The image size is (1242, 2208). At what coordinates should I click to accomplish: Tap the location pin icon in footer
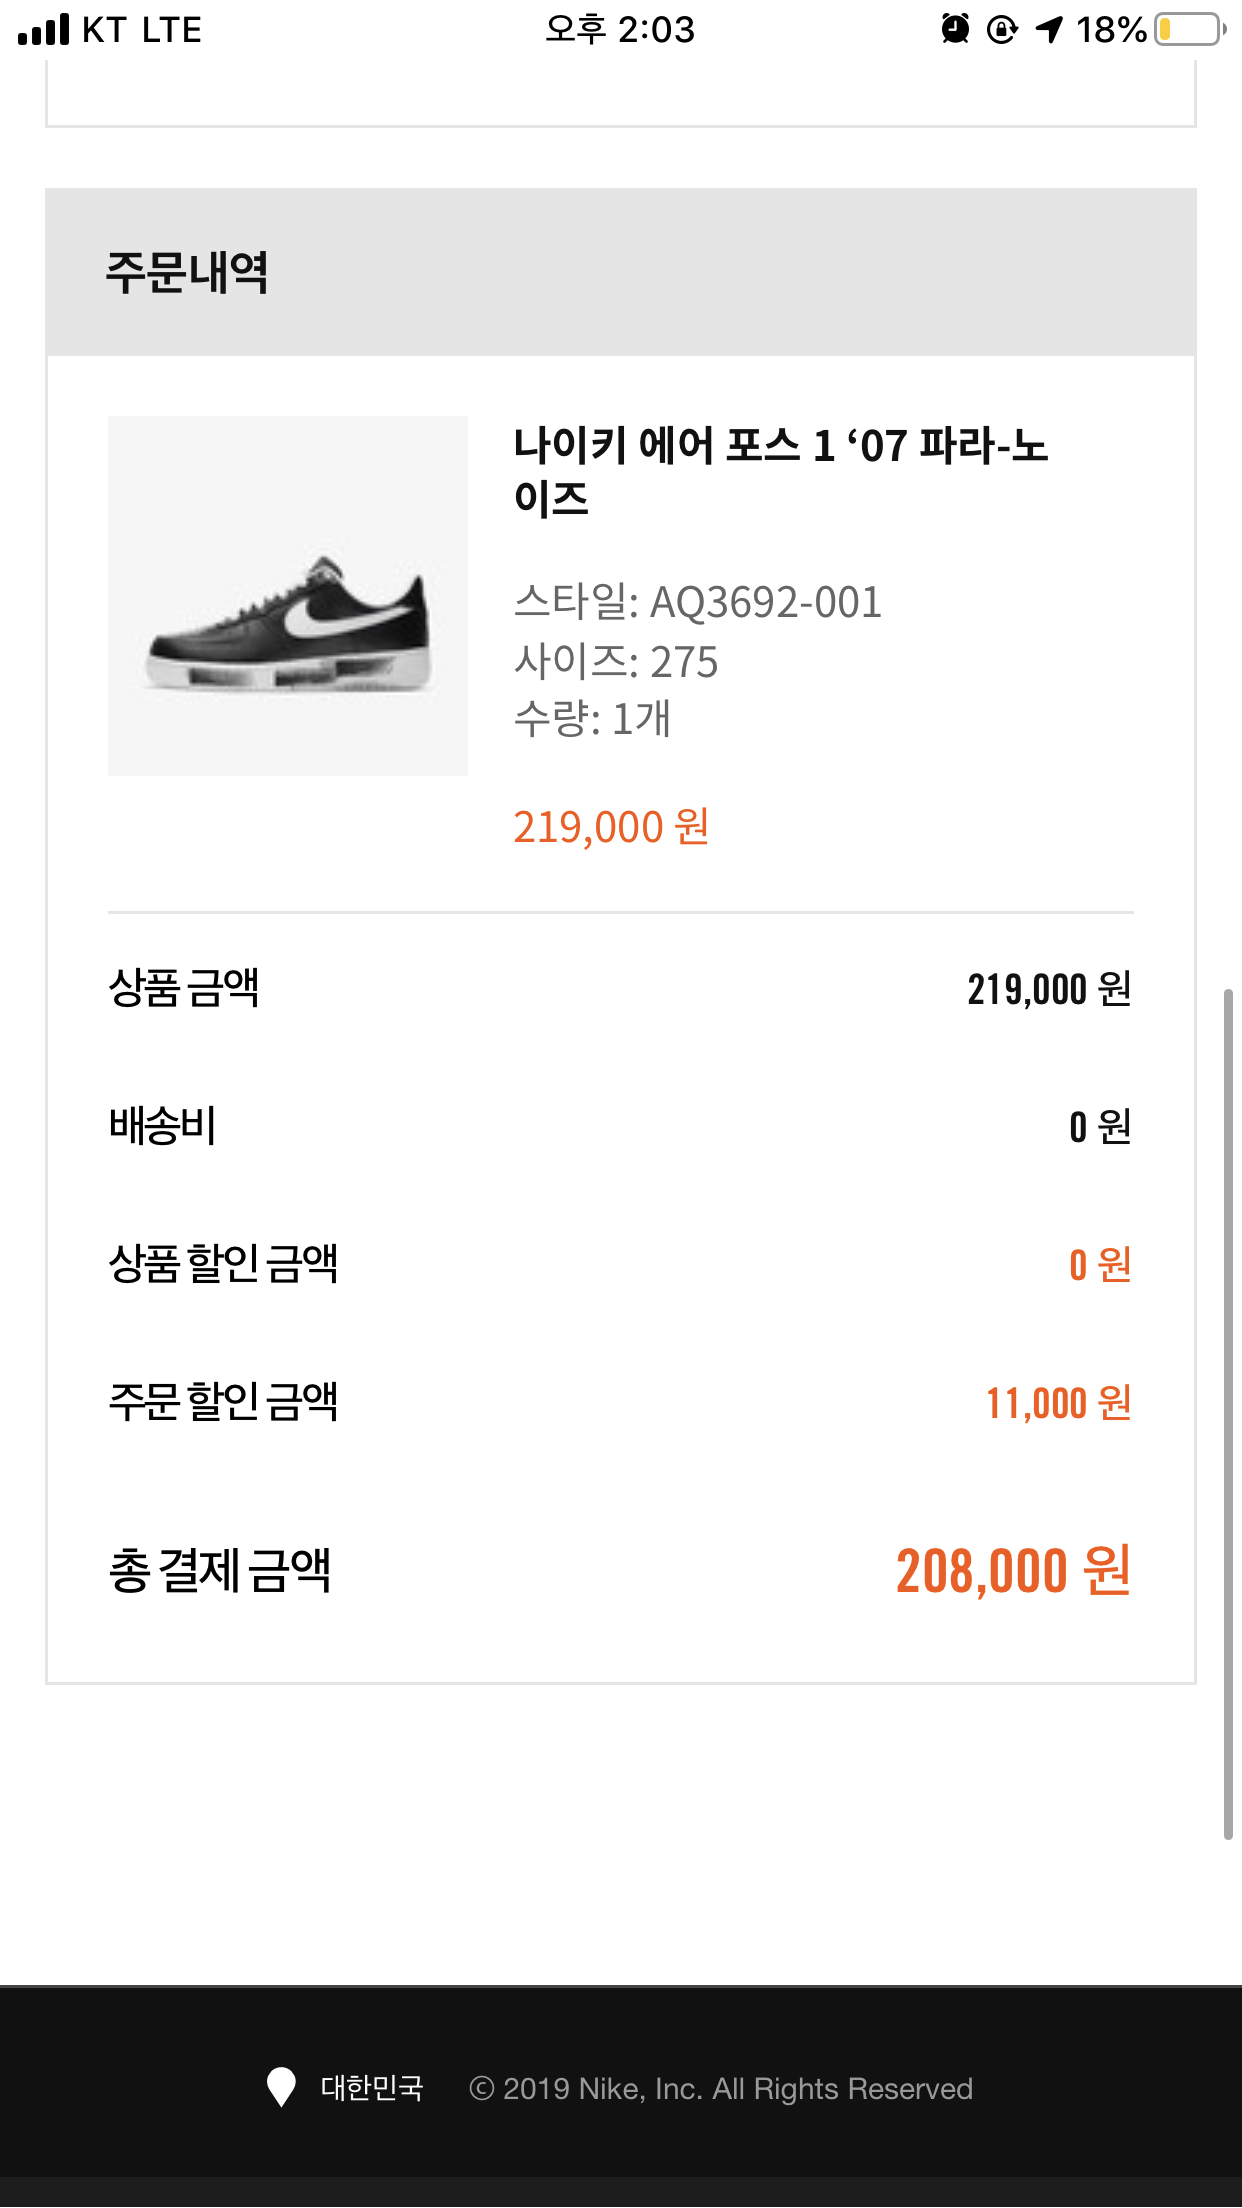[x=281, y=2087]
